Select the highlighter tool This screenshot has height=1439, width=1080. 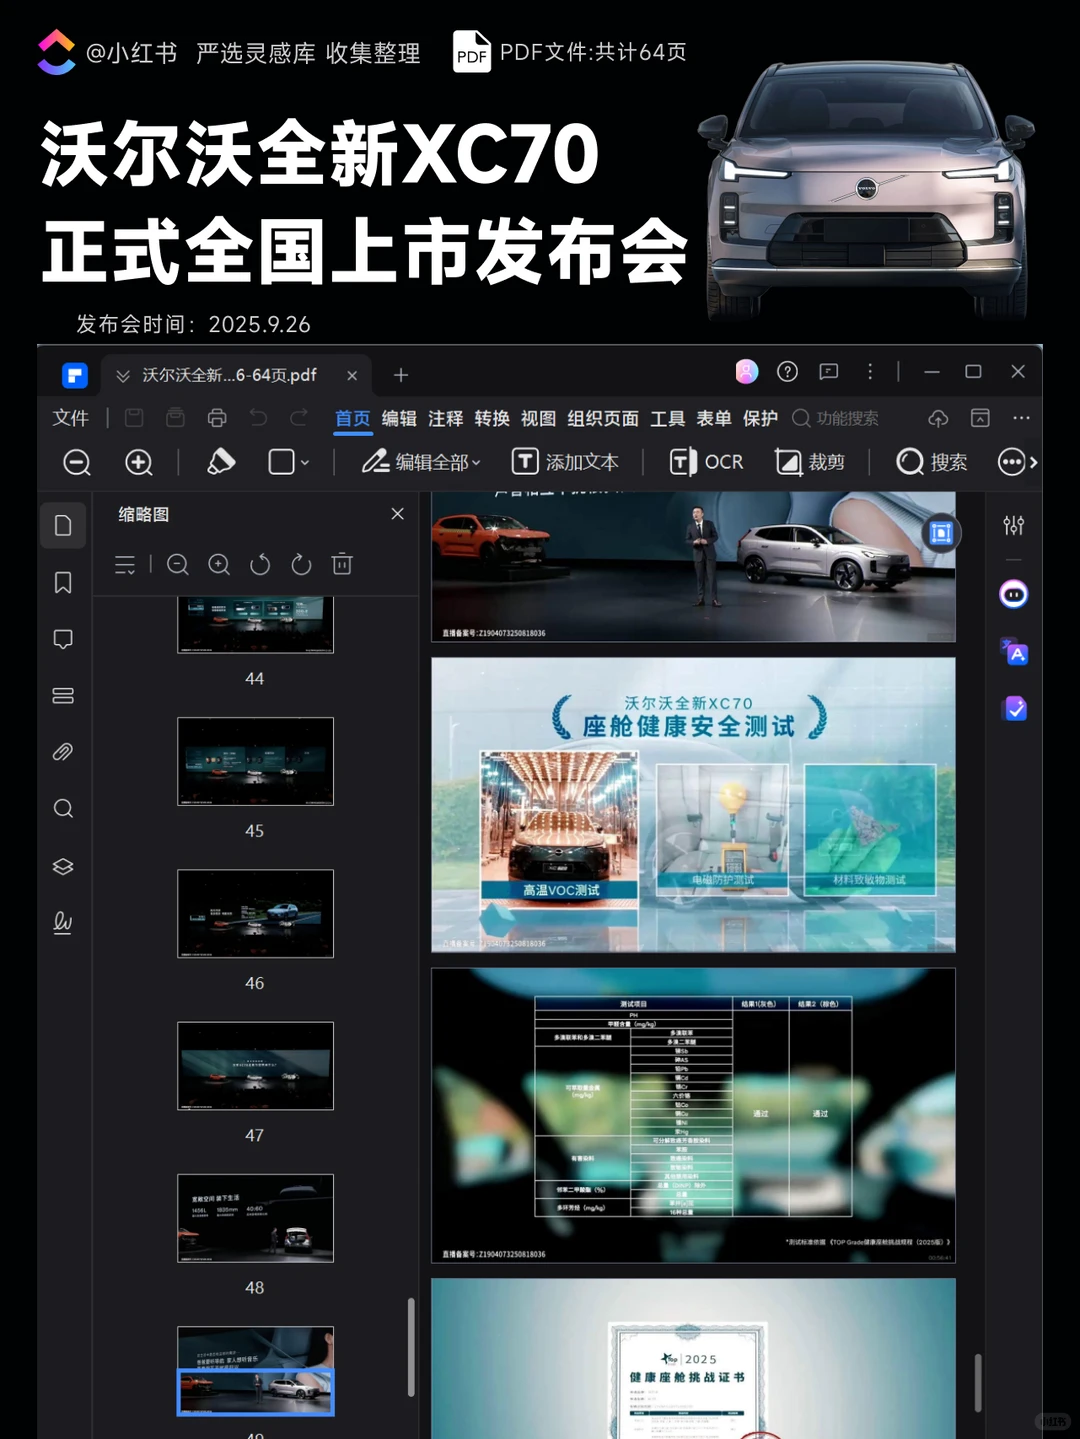(220, 462)
